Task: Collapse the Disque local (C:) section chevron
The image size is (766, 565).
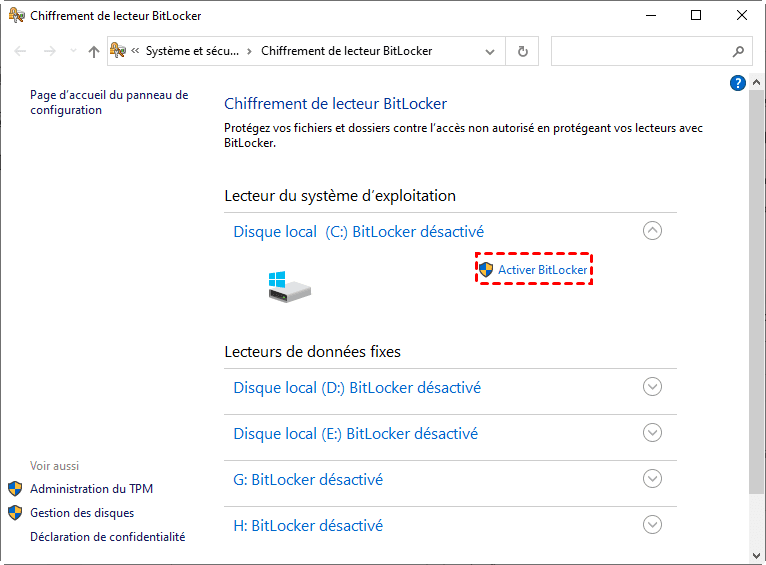Action: (652, 231)
